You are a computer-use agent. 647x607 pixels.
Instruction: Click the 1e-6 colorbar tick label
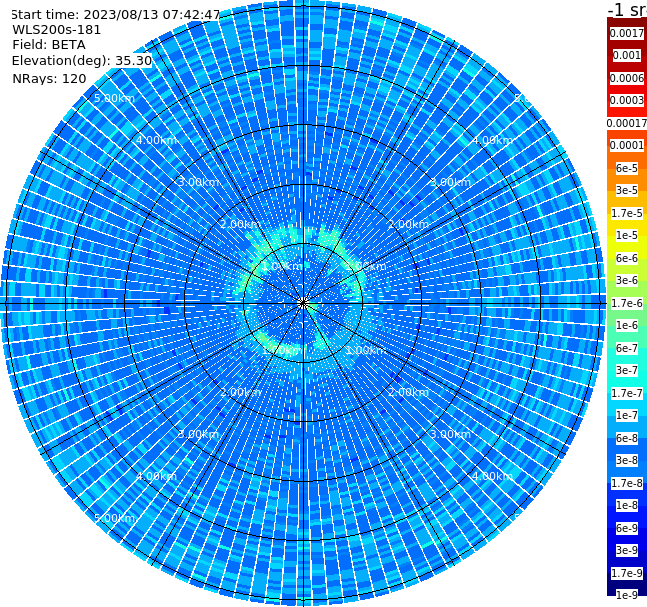tap(627, 325)
